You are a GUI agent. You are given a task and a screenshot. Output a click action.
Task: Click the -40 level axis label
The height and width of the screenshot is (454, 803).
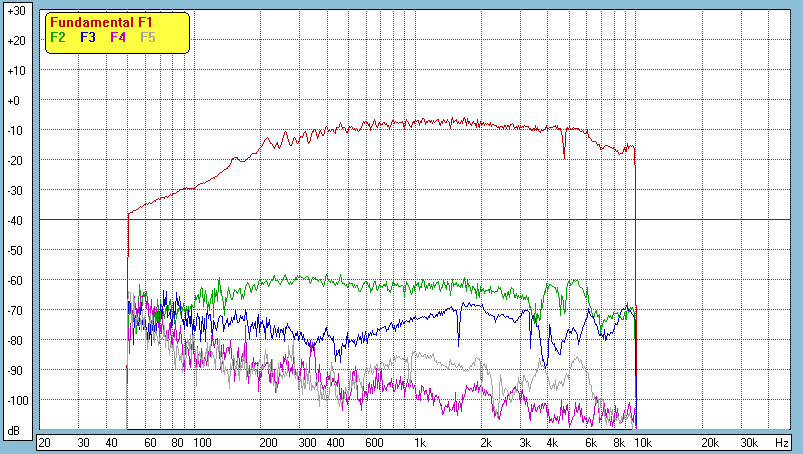point(15,221)
